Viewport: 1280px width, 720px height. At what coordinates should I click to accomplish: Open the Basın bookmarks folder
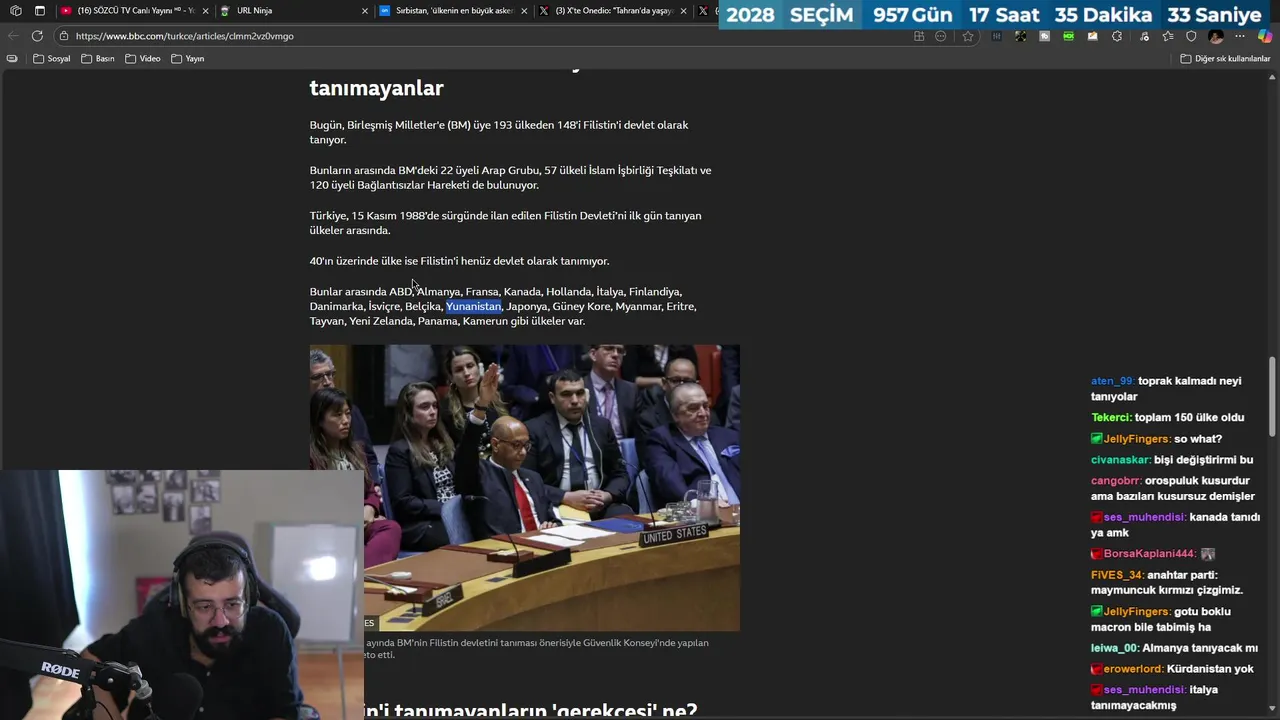[x=98, y=59]
